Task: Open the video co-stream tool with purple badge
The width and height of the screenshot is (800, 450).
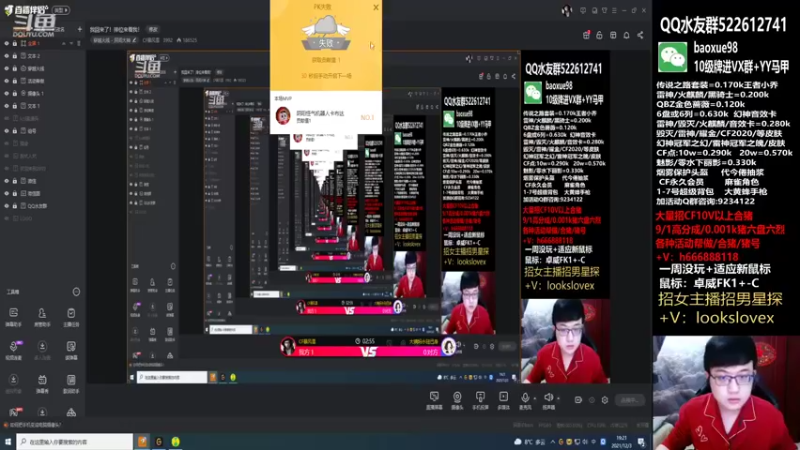Action: 14,350
